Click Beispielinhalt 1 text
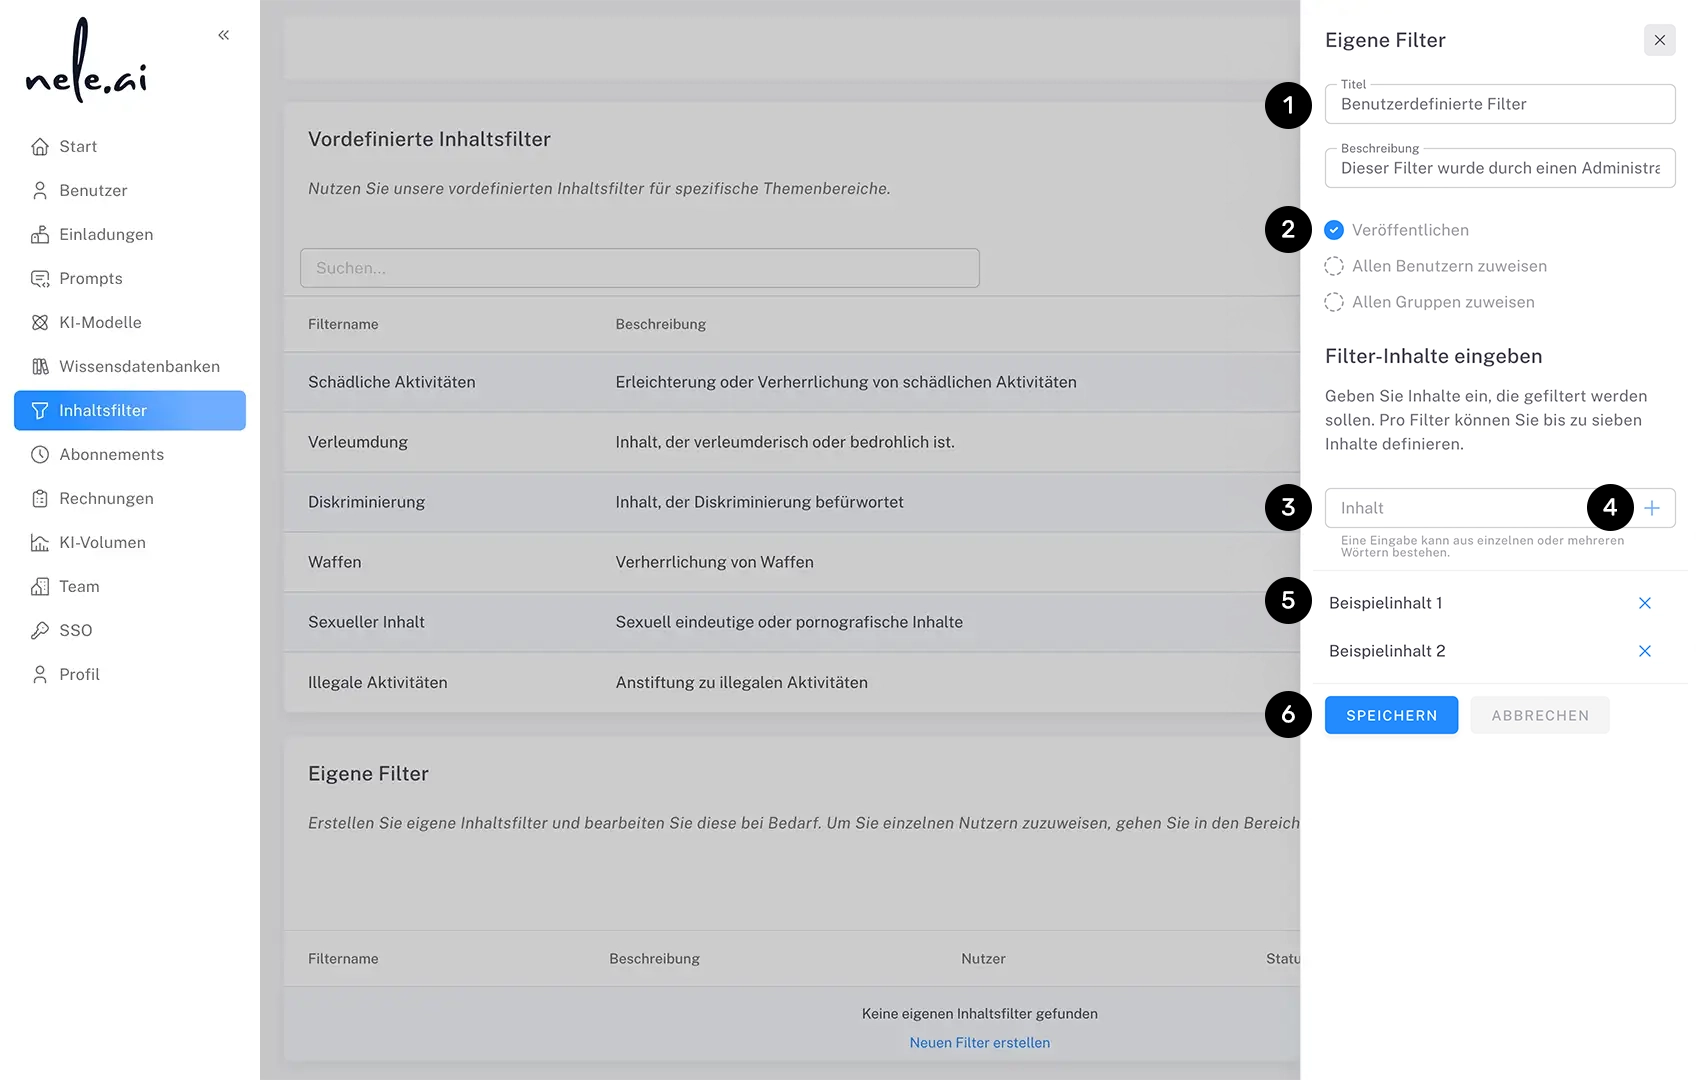The width and height of the screenshot is (1700, 1080). [x=1385, y=603]
